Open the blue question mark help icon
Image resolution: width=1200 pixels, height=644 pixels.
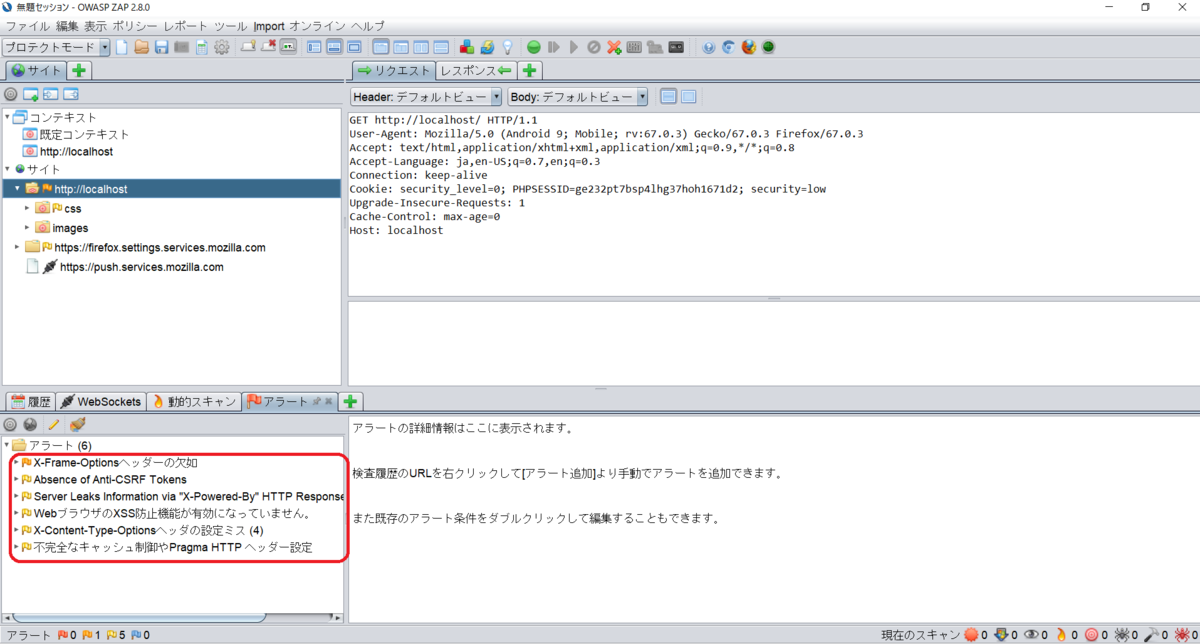point(709,47)
